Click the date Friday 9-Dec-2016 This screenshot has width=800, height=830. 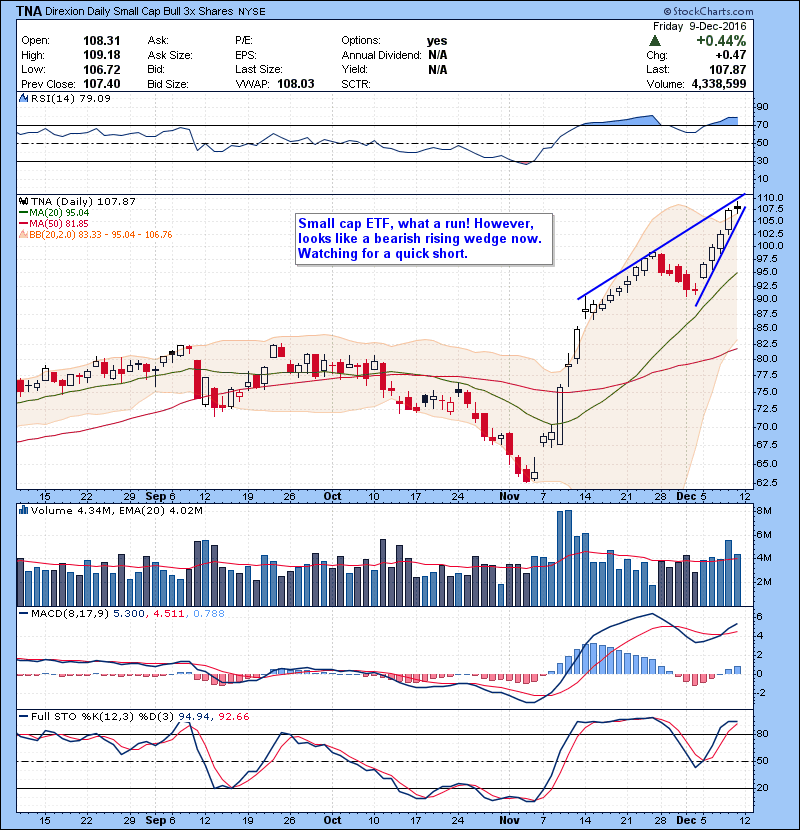699,26
